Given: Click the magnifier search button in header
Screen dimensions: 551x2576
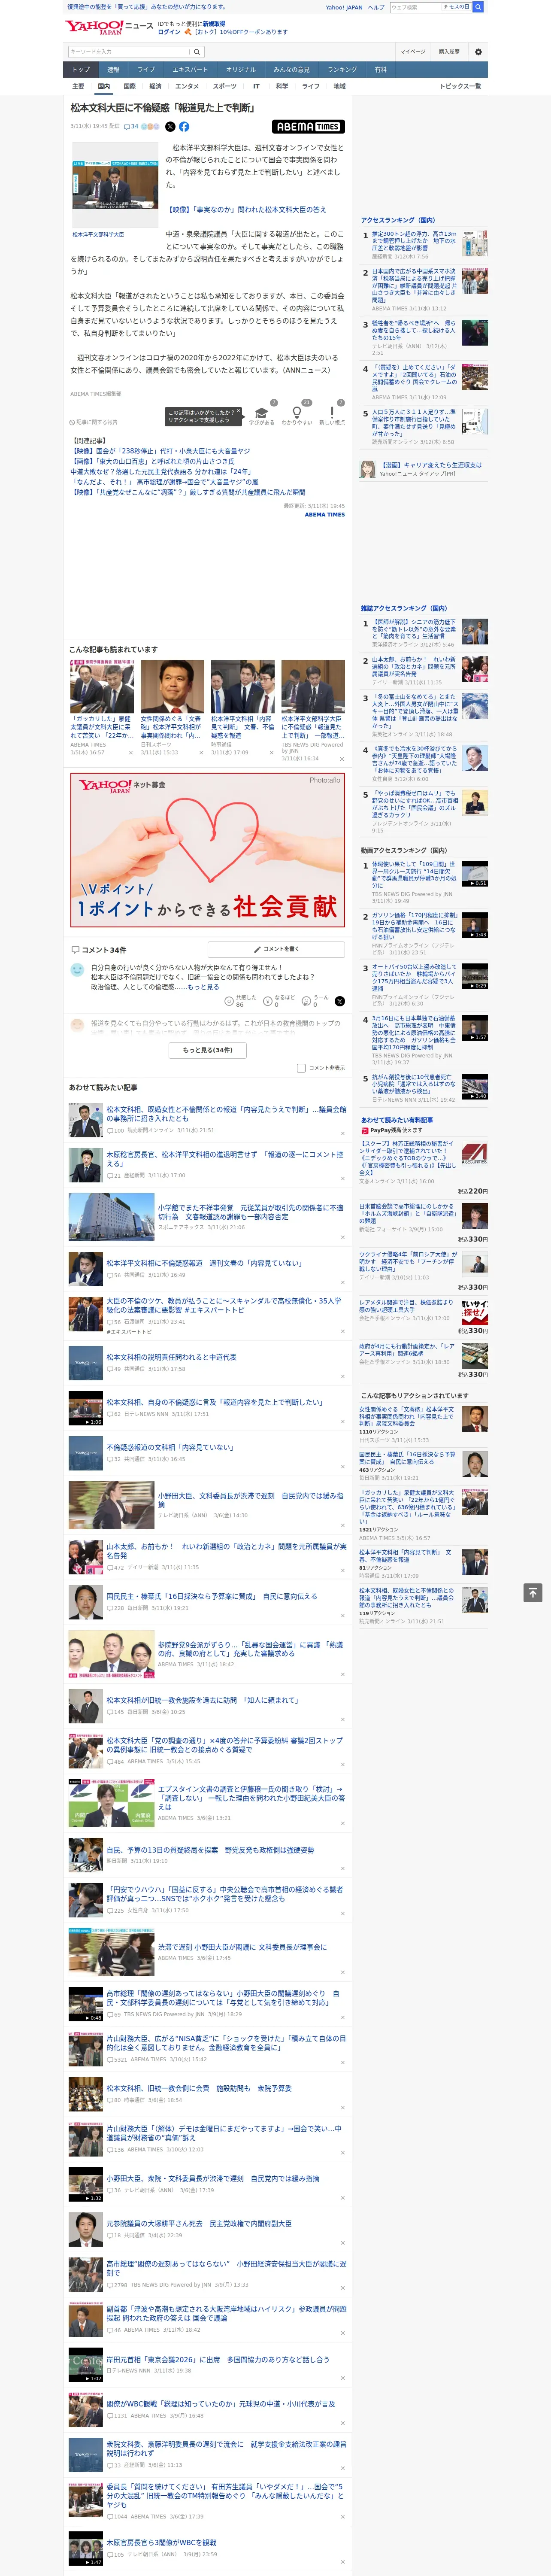Looking at the screenshot, I should pyautogui.click(x=478, y=7).
